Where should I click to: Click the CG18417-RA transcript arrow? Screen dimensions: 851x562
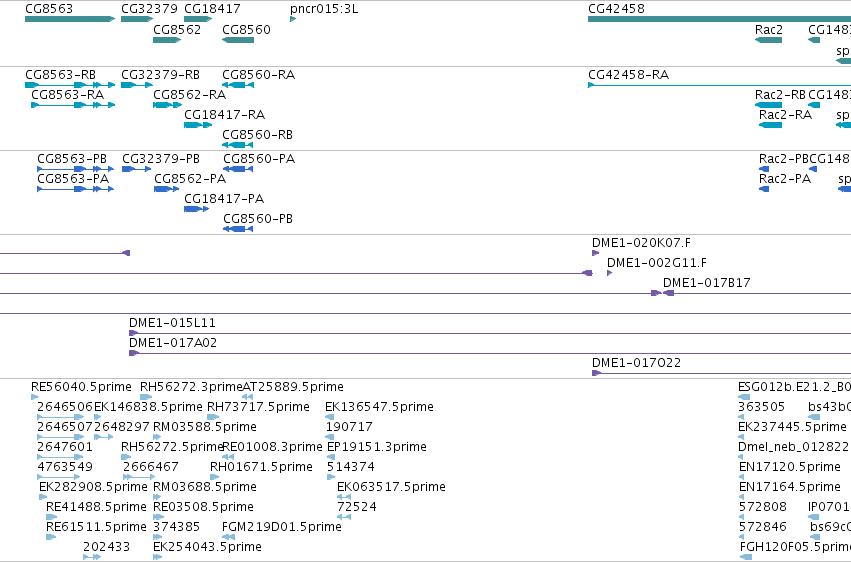198,125
